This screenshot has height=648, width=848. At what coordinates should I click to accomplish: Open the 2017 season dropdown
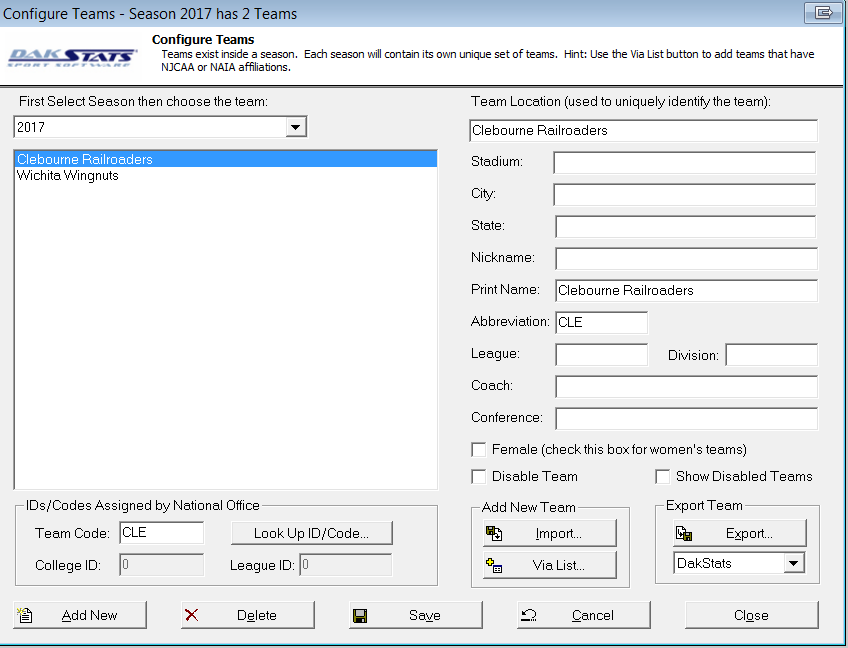coord(295,128)
